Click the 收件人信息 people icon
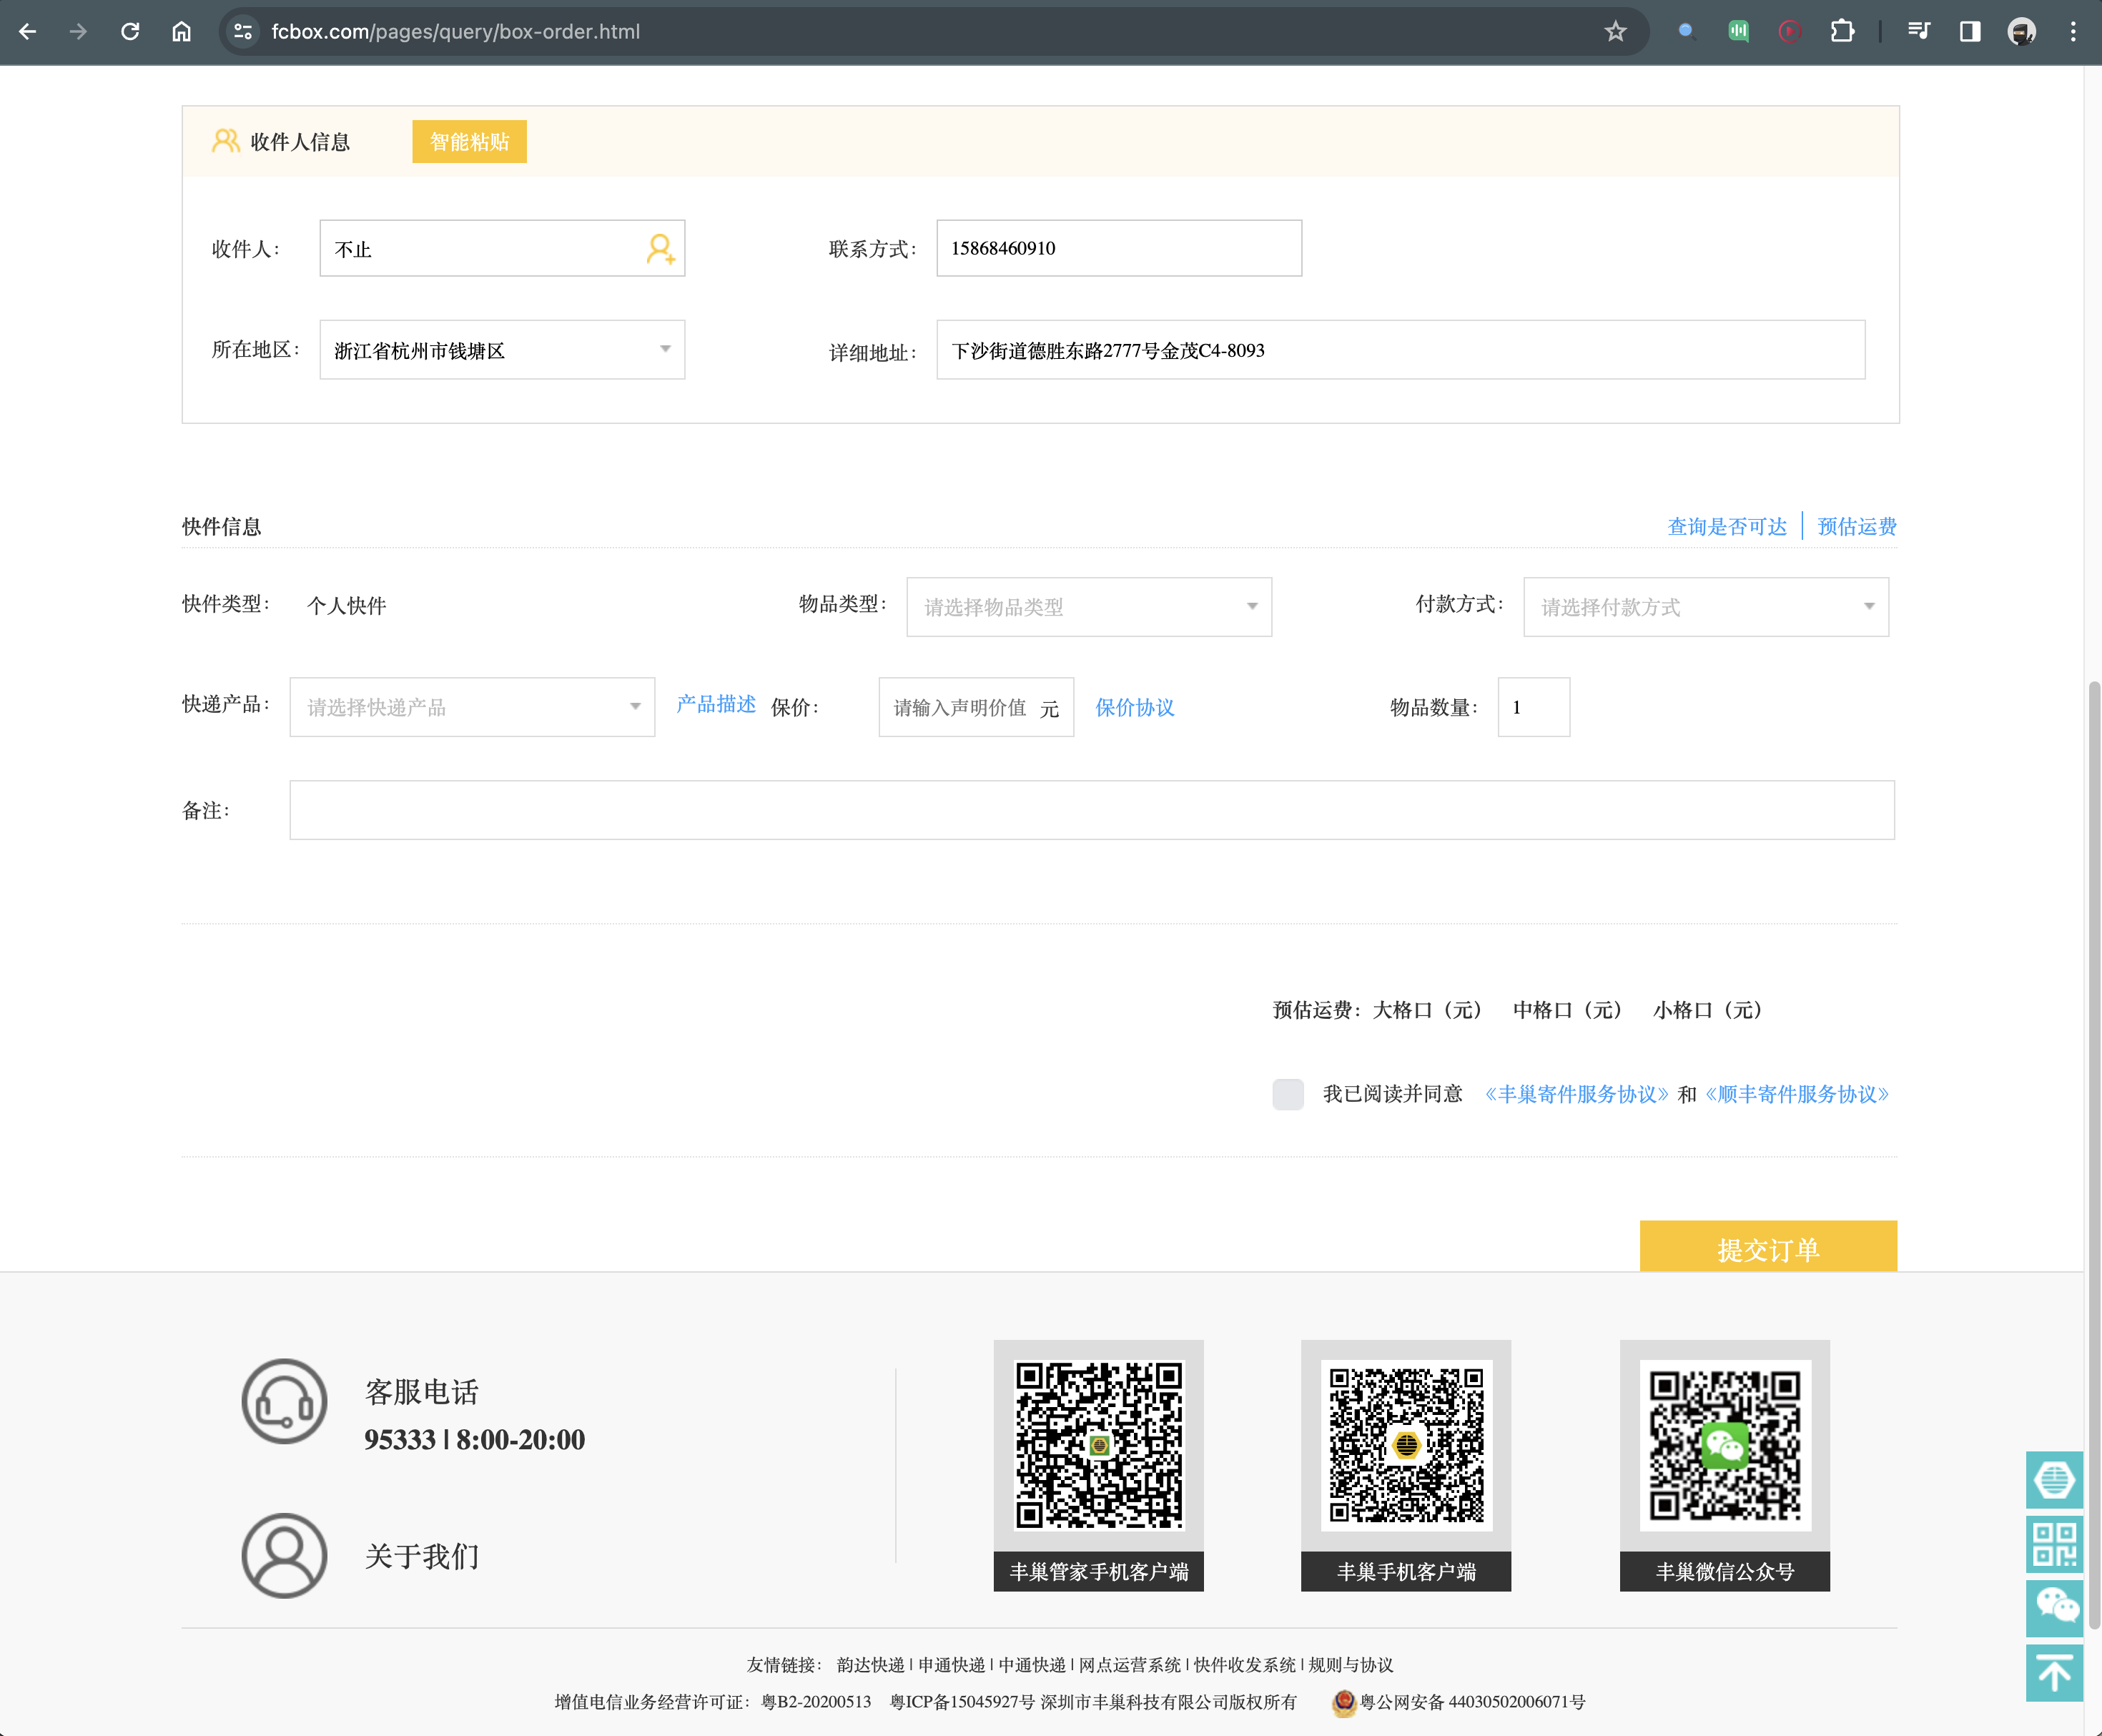The image size is (2102, 1736). [x=226, y=141]
